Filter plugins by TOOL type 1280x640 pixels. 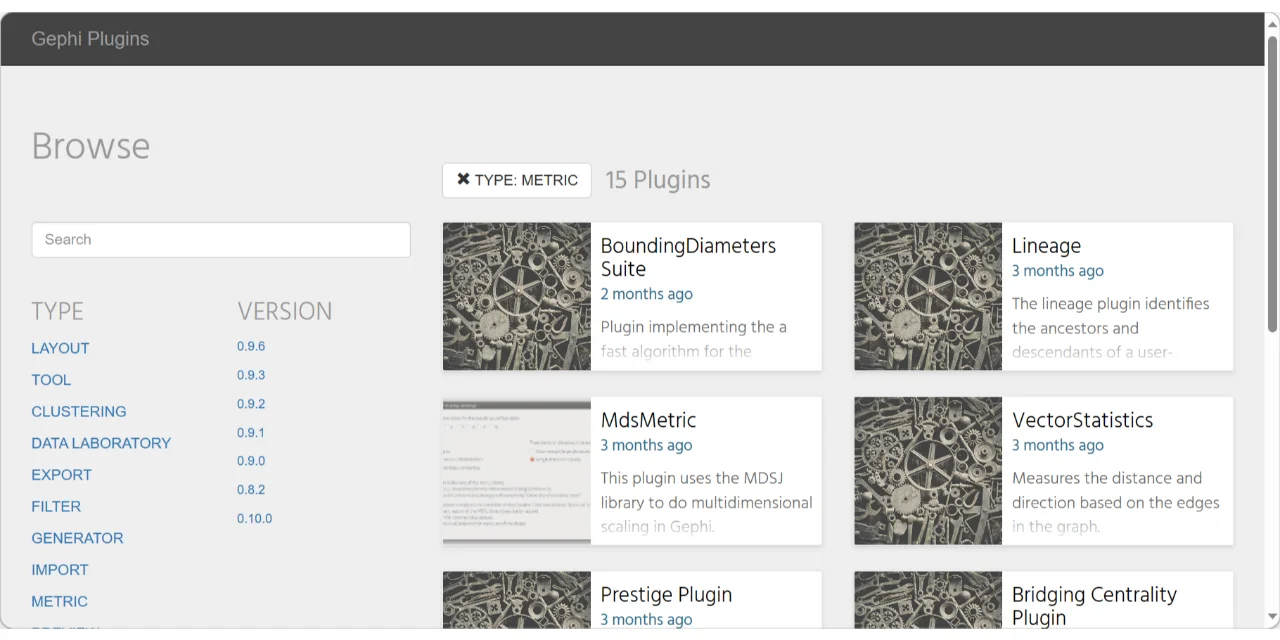(x=51, y=380)
